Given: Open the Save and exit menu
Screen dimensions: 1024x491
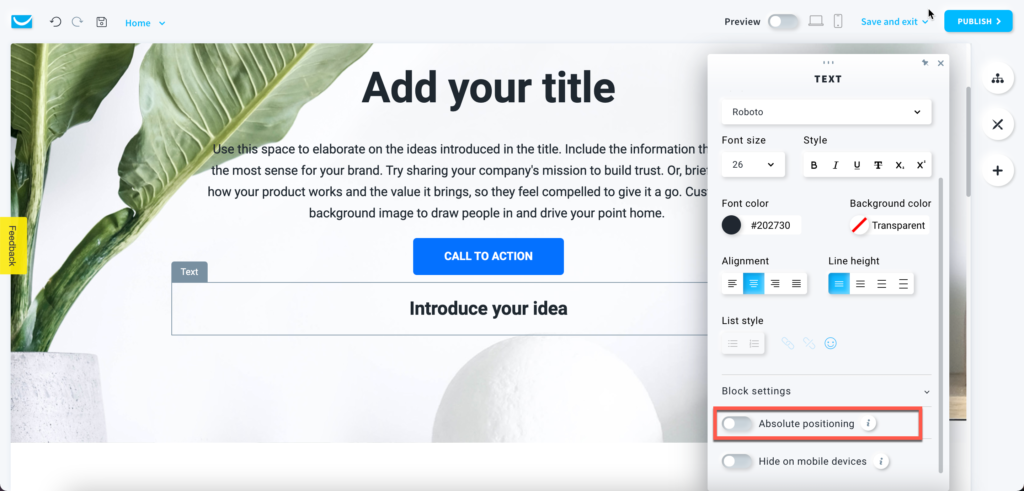Looking at the screenshot, I should pos(895,22).
